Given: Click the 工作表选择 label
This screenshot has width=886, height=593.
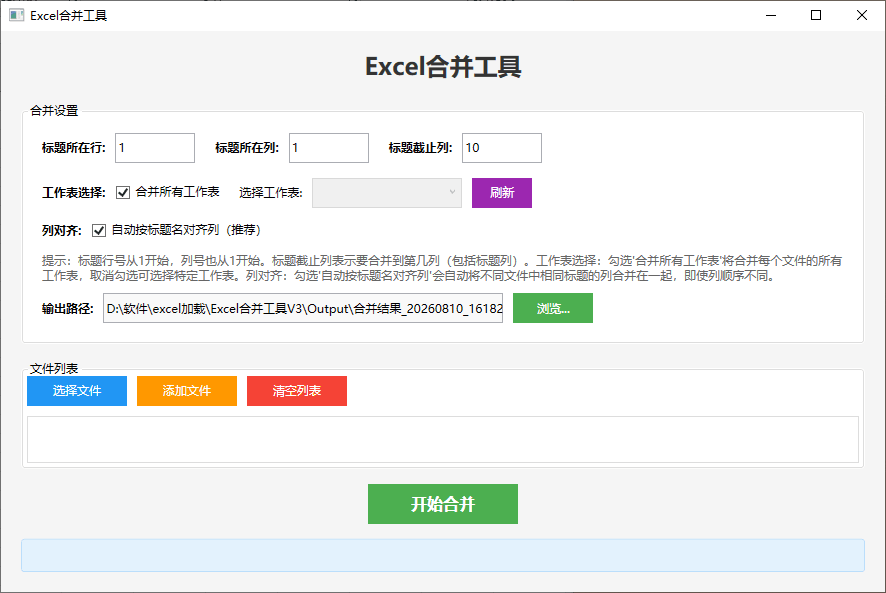Looking at the screenshot, I should 73,193.
